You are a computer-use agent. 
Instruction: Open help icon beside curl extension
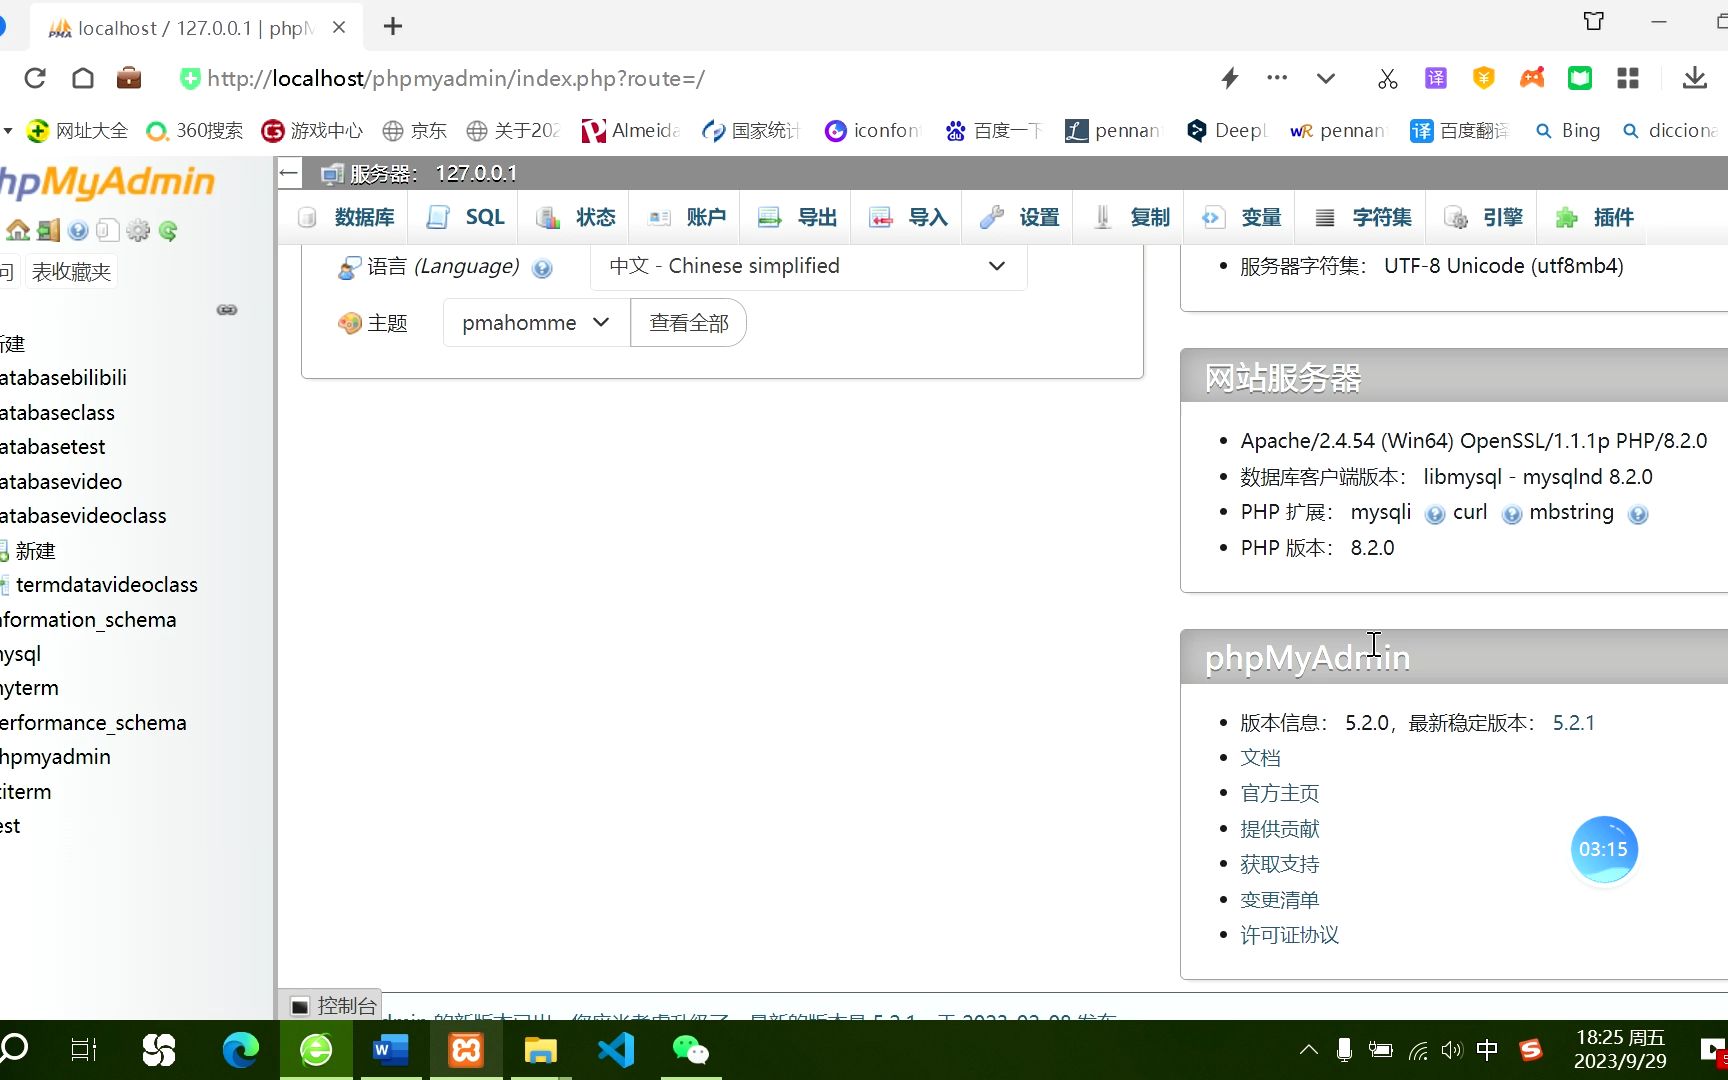1512,514
